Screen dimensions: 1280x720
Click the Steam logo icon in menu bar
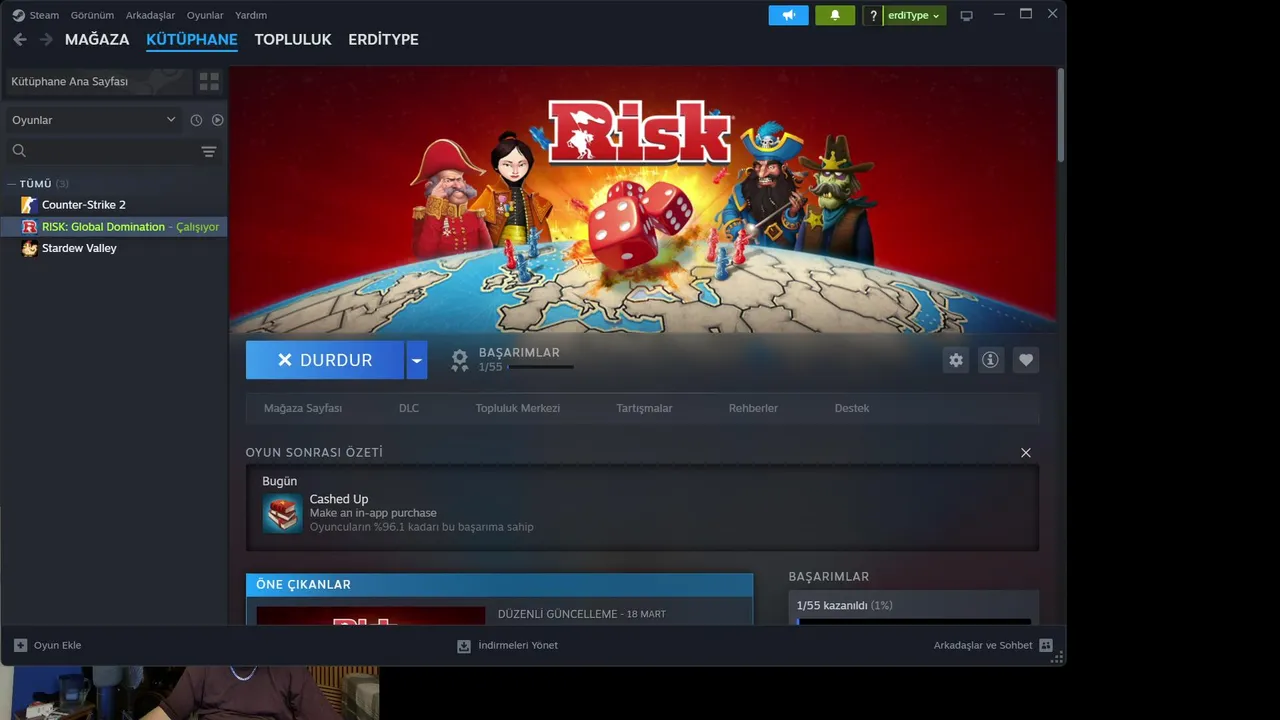[18, 15]
